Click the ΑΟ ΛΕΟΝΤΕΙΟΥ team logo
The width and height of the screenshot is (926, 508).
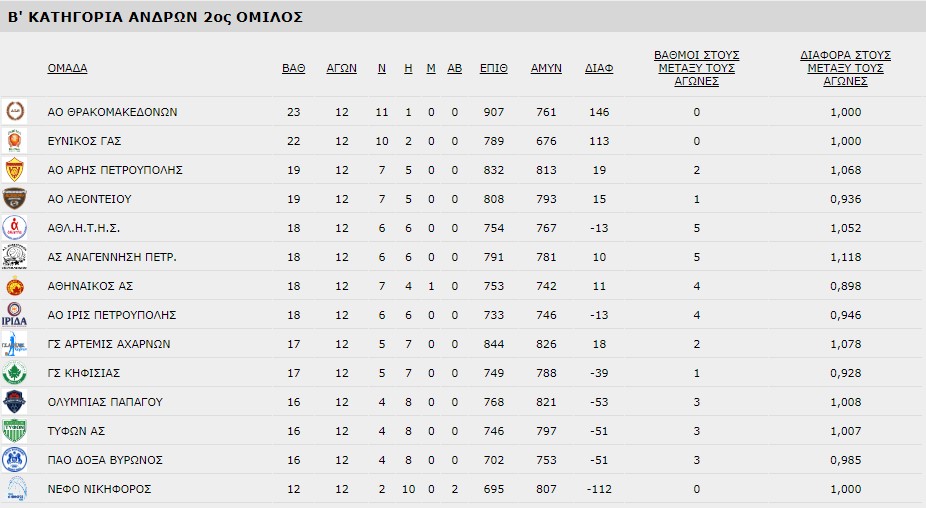point(16,199)
